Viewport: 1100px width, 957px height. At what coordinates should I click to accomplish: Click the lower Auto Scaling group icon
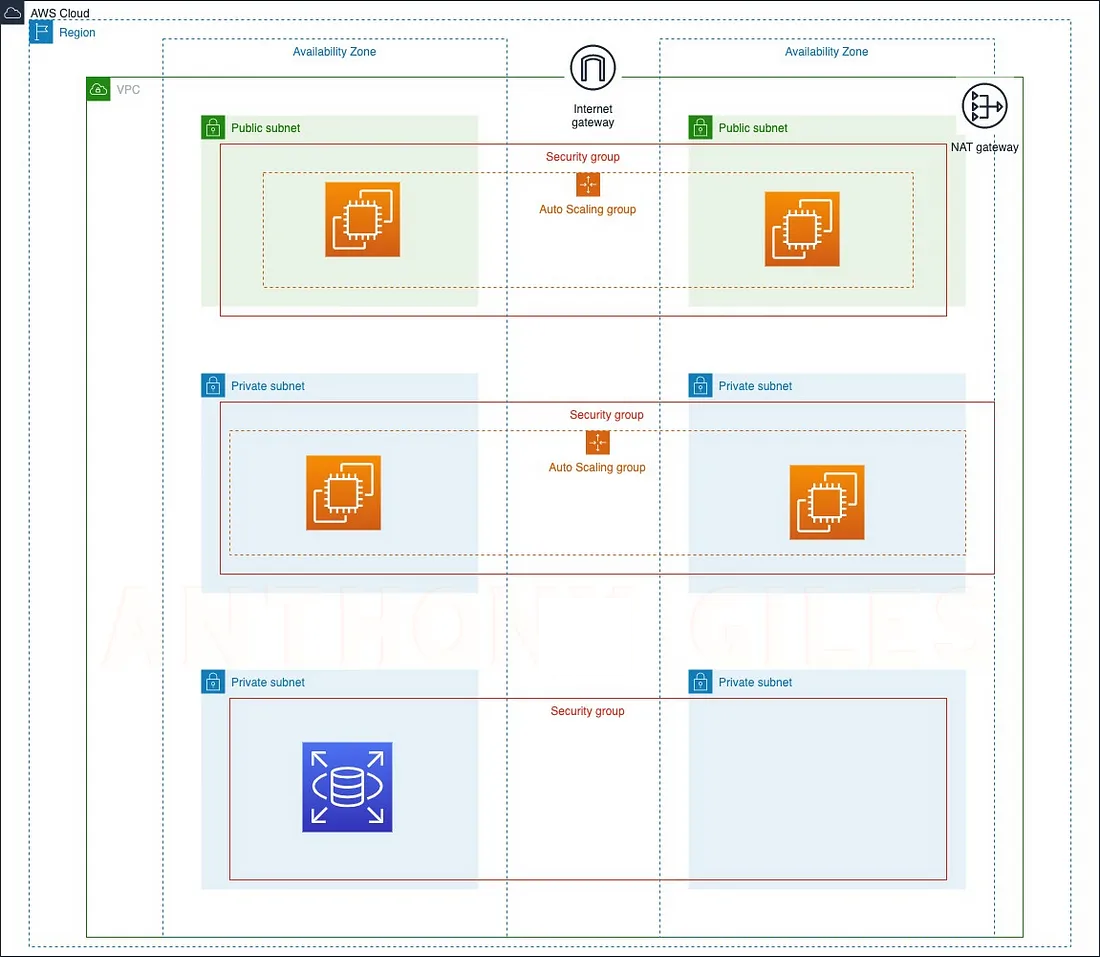(x=597, y=443)
